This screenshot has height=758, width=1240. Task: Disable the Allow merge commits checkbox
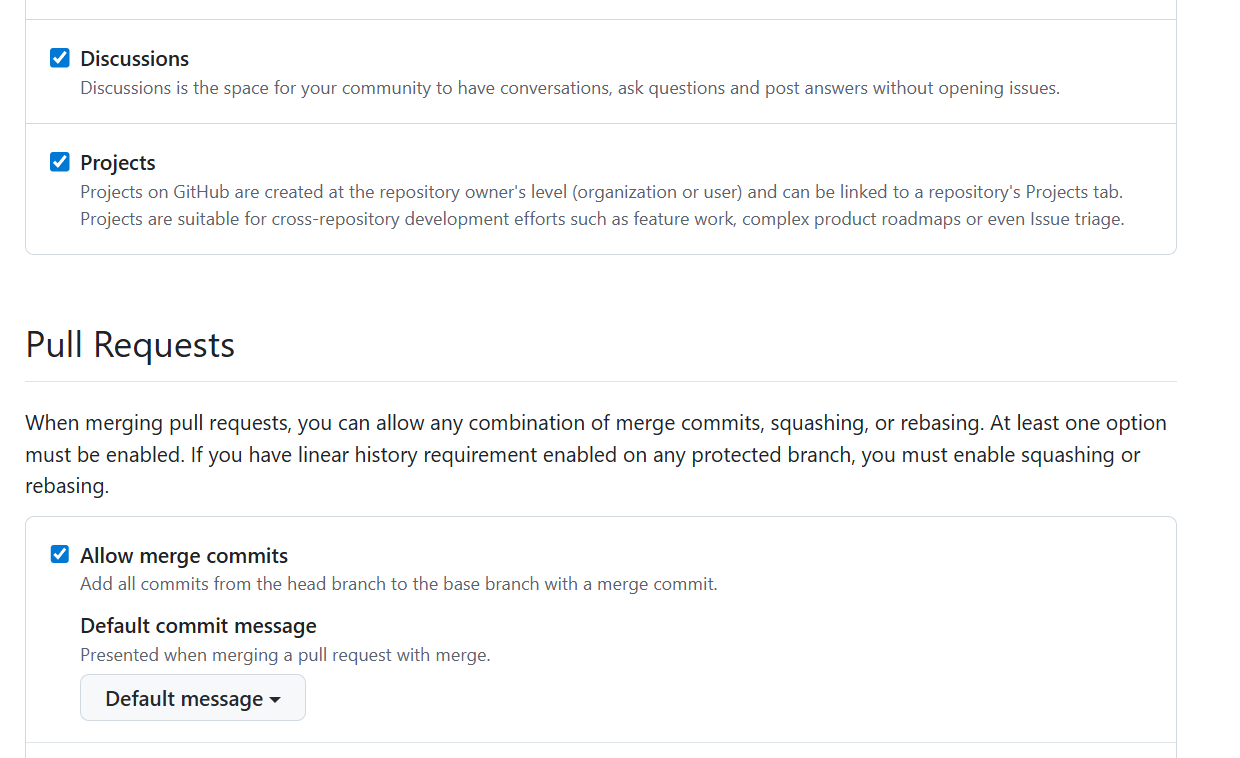pos(60,554)
